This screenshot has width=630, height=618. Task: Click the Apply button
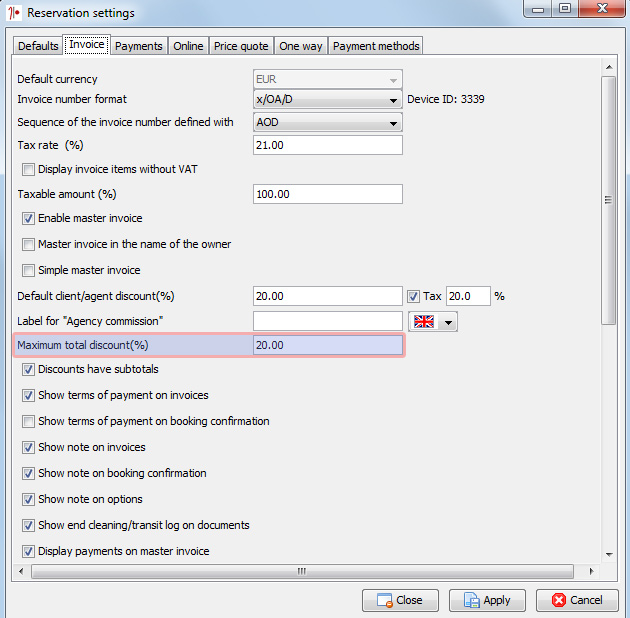487,600
